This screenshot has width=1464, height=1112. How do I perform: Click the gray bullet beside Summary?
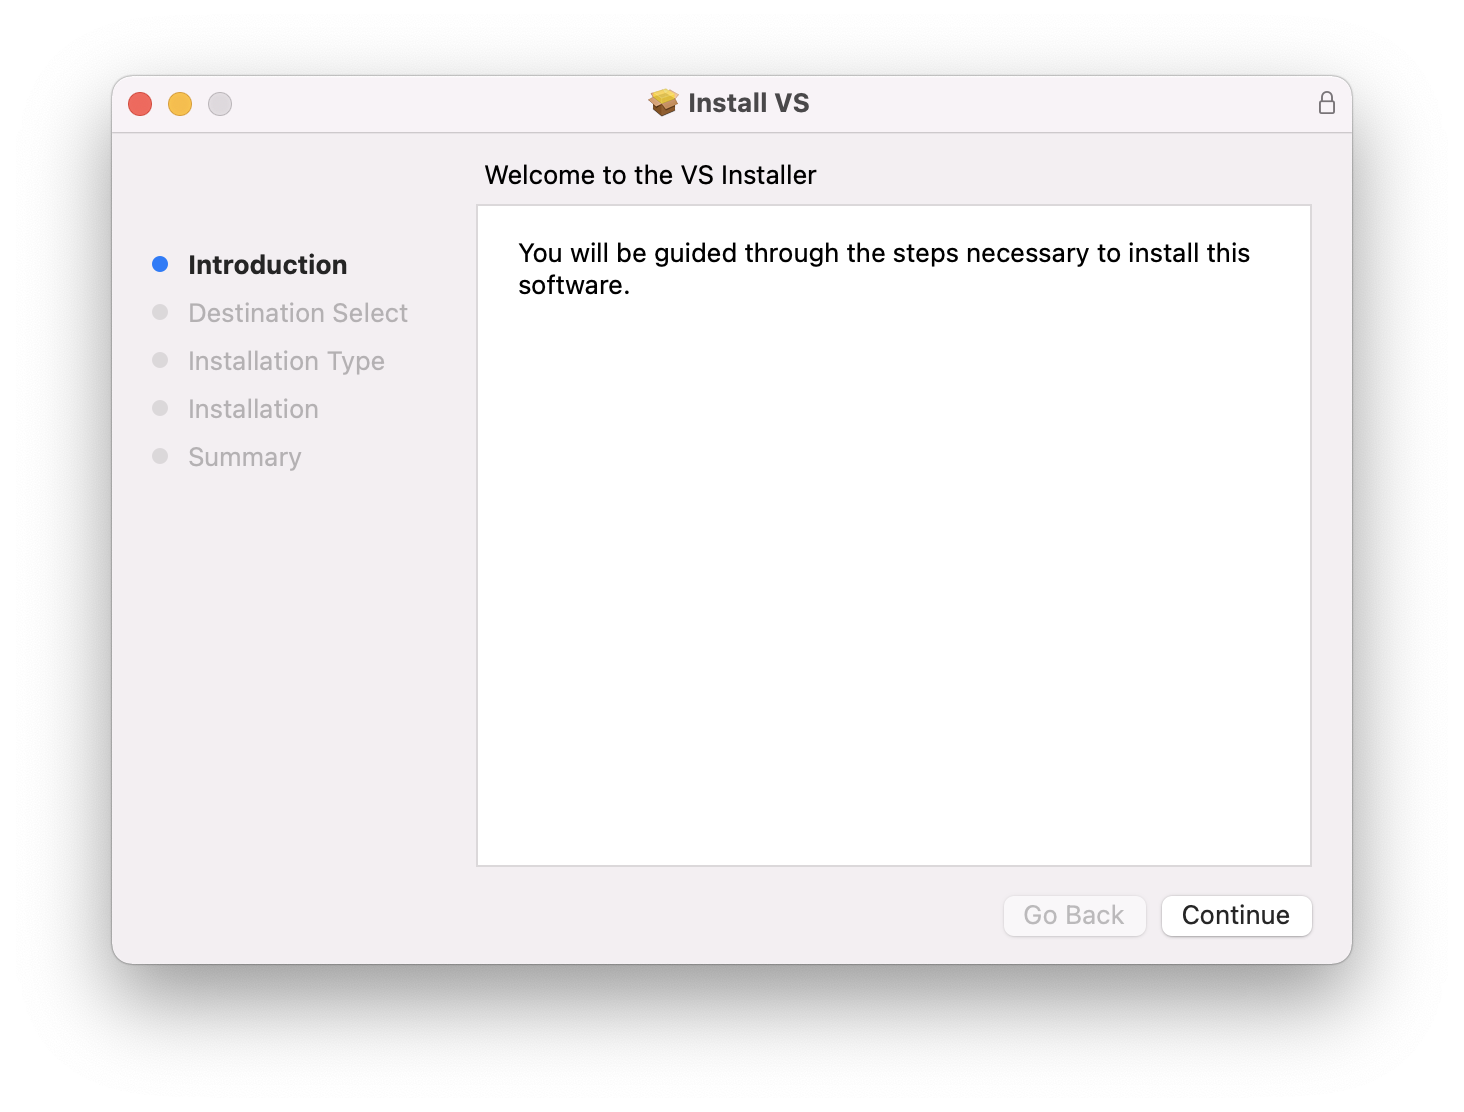160,456
